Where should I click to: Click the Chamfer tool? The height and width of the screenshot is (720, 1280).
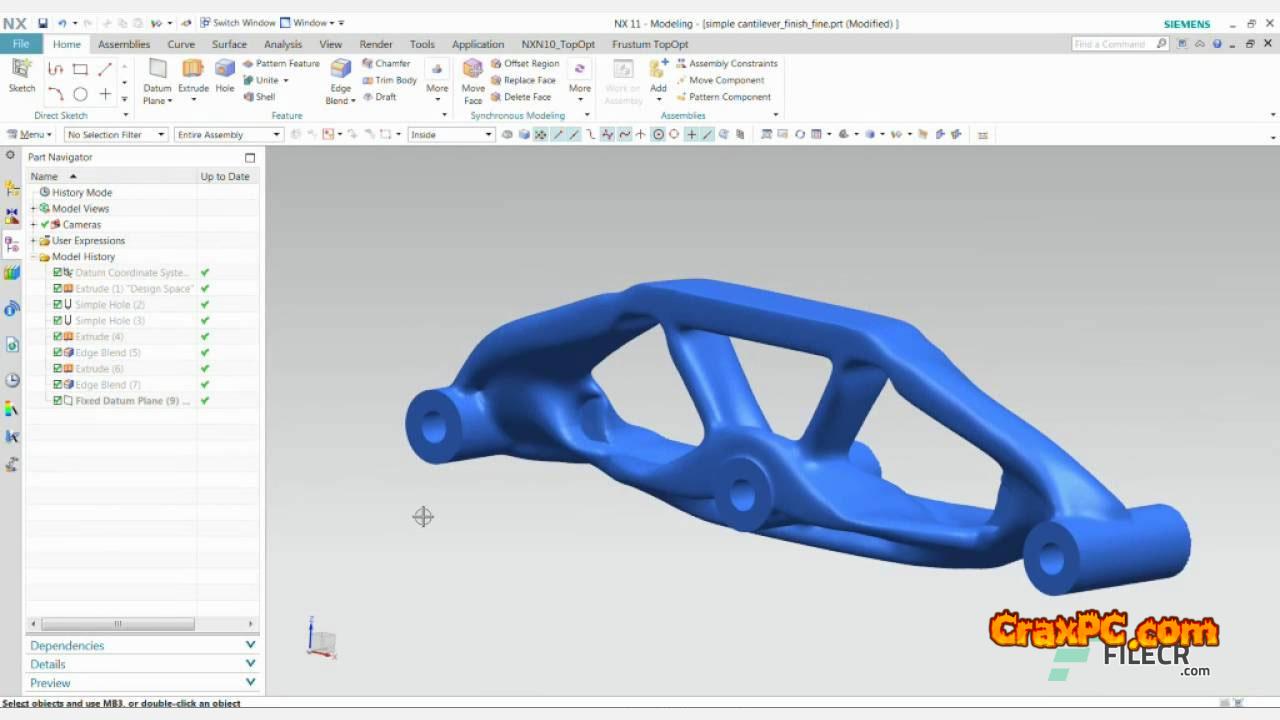pyautogui.click(x=386, y=63)
